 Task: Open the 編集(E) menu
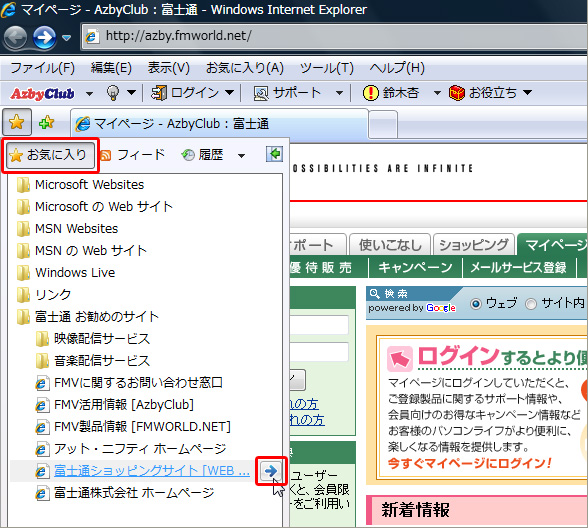[111, 68]
